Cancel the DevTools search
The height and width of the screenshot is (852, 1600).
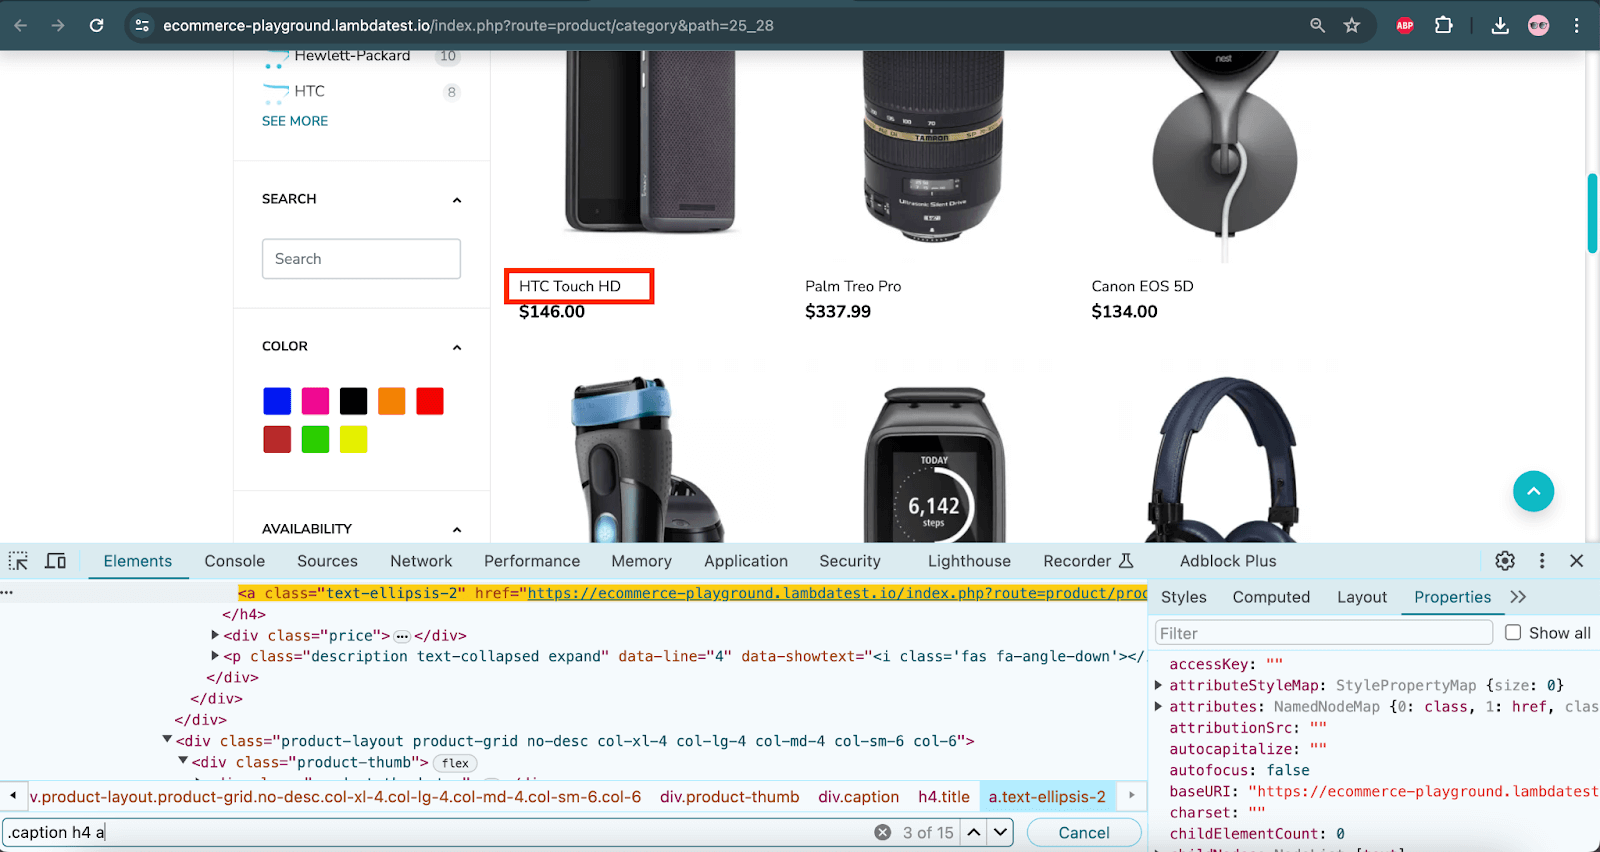click(1084, 832)
